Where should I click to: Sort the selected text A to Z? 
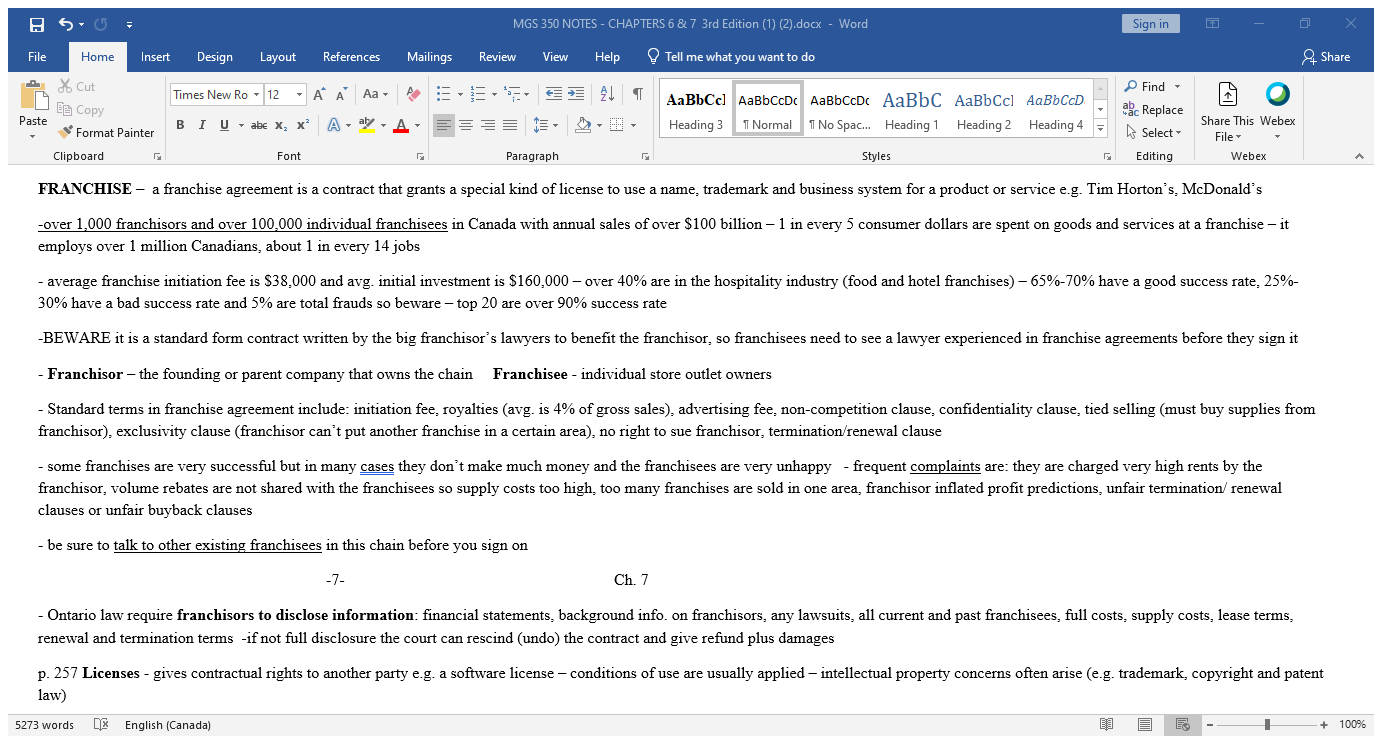(607, 94)
